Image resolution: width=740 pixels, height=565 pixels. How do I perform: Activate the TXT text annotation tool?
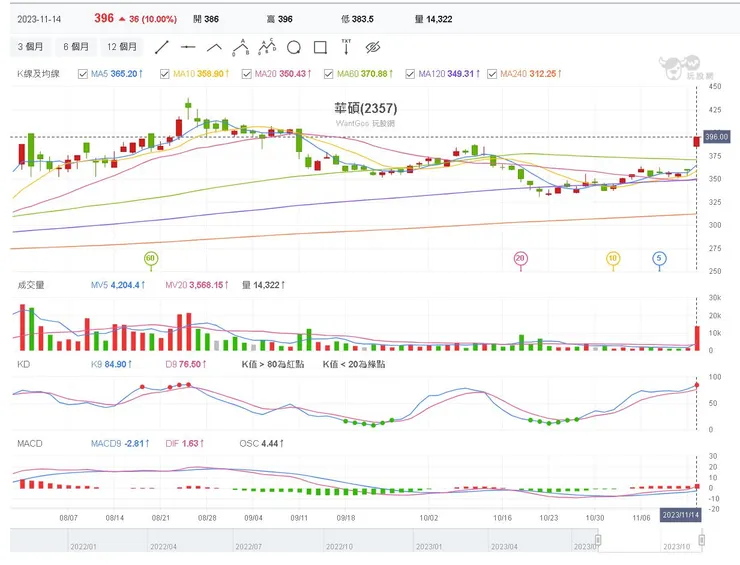coord(347,46)
